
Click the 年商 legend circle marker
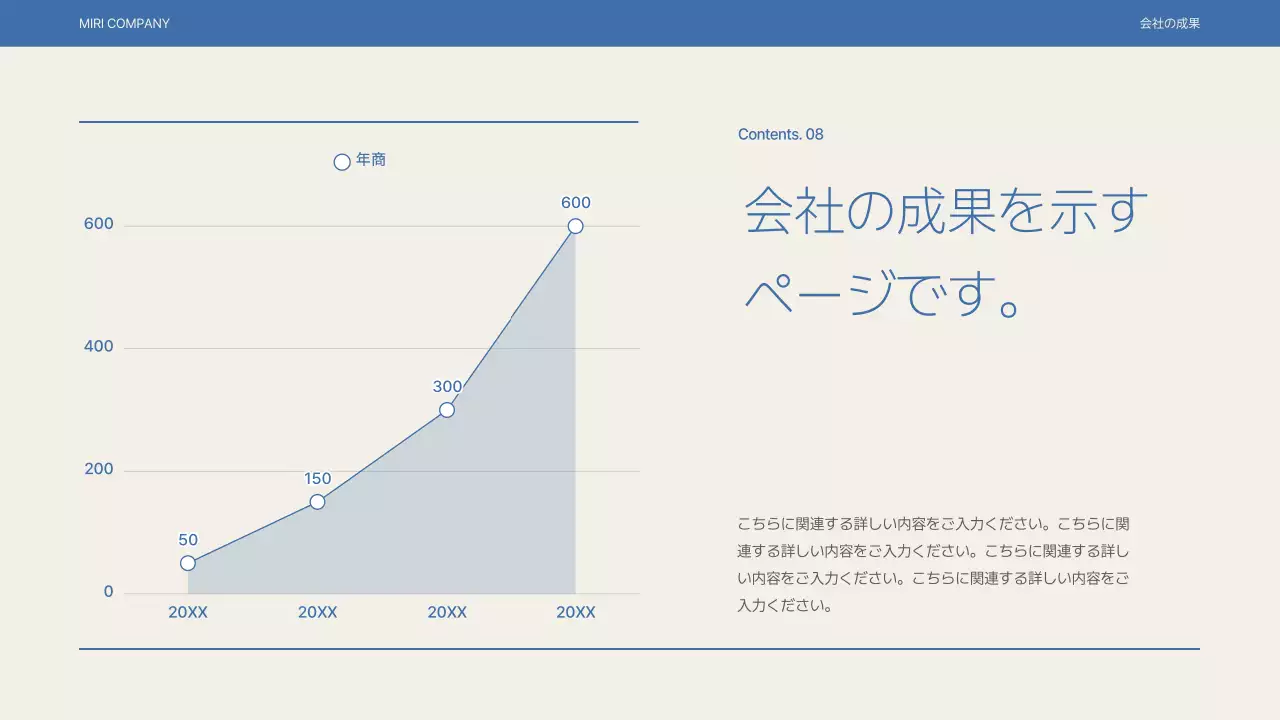(x=341, y=161)
